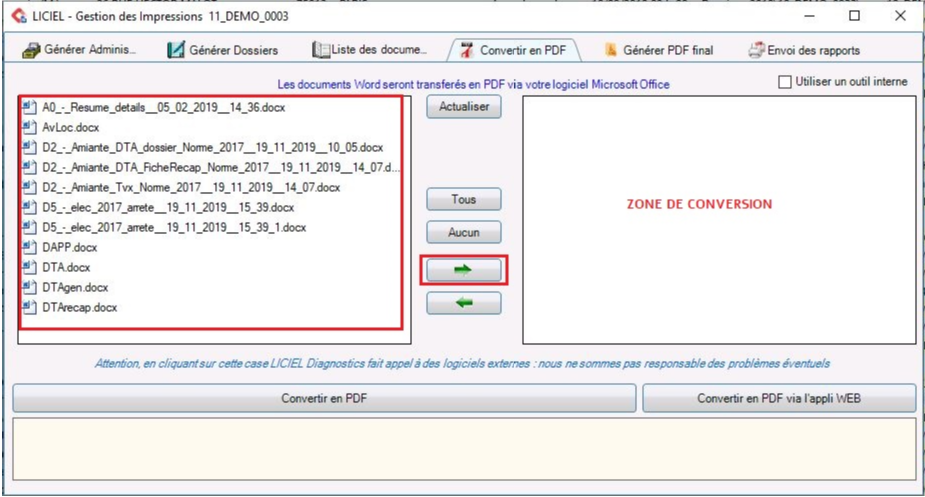Click Convertir en PDF via l'appli WEB

pyautogui.click(x=778, y=398)
